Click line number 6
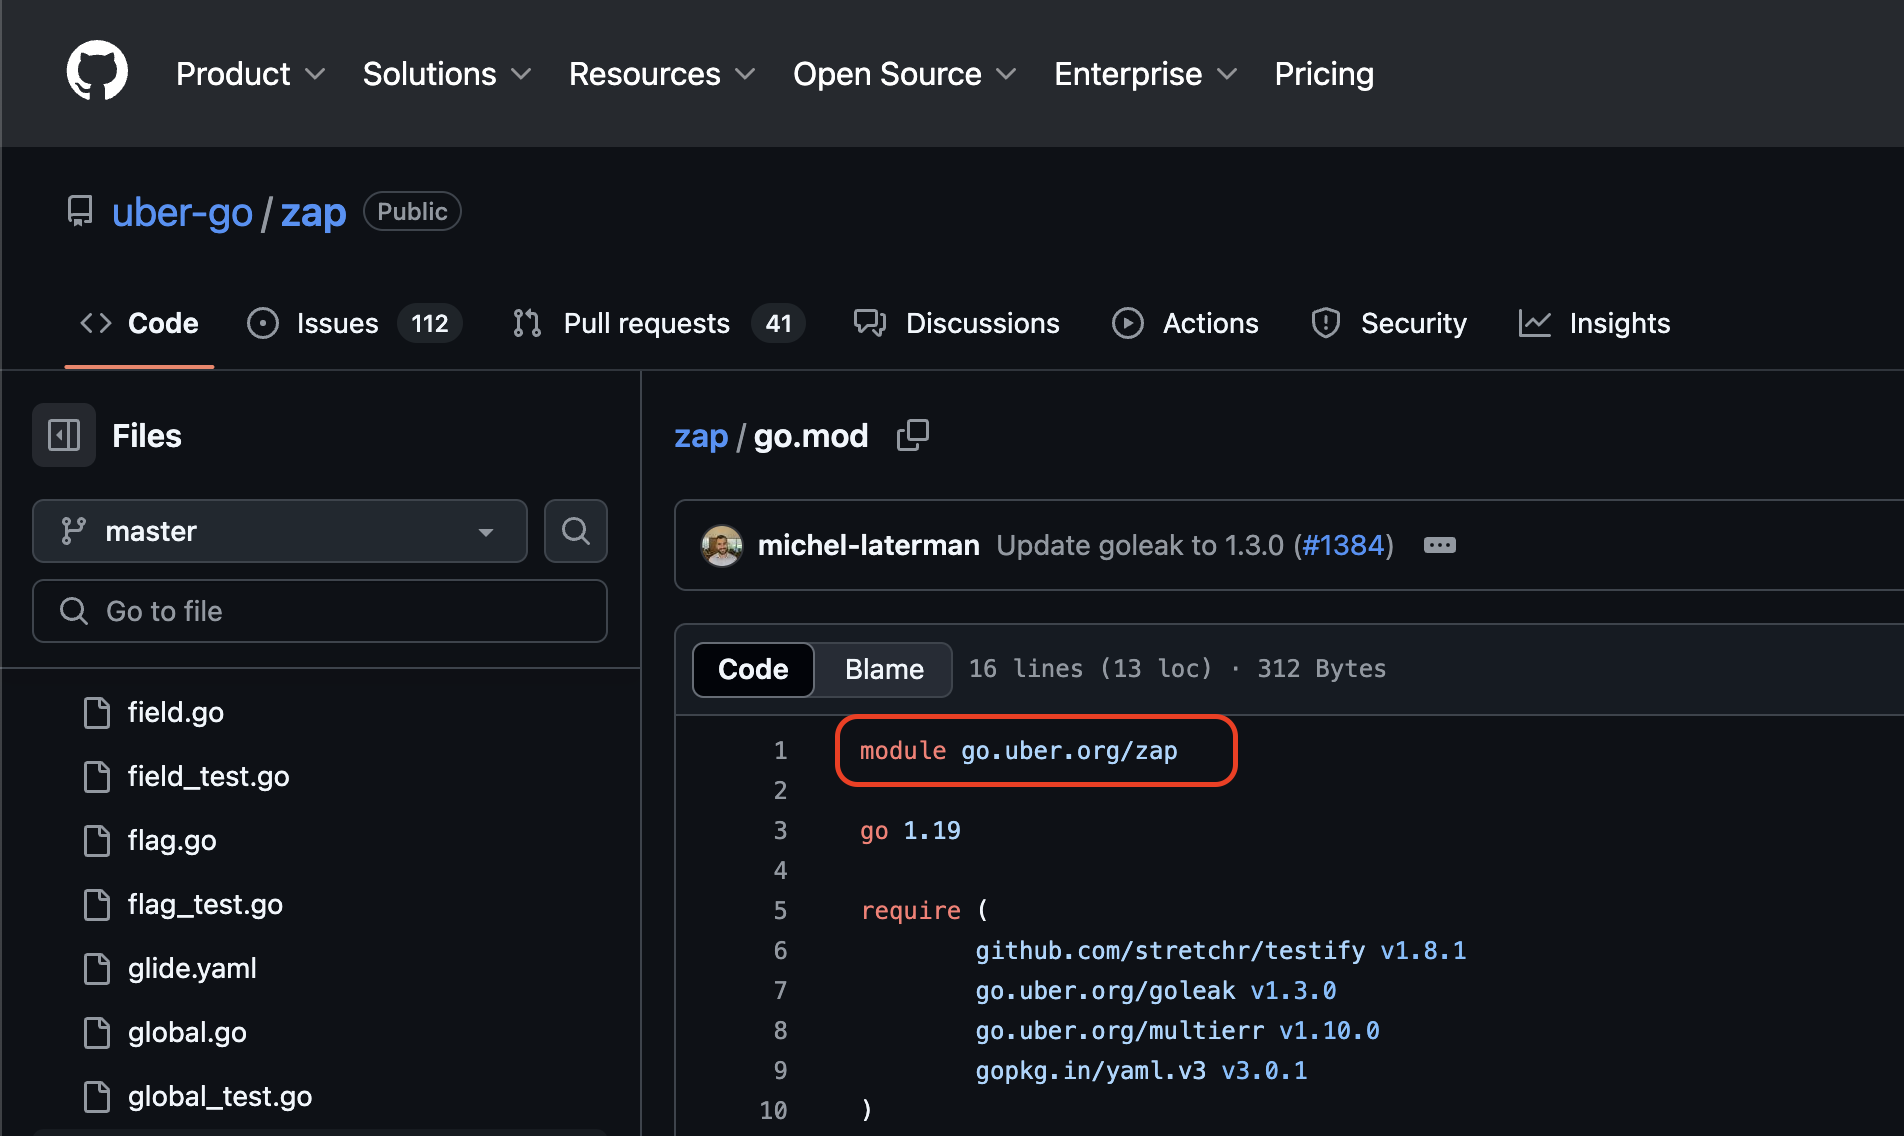This screenshot has width=1904, height=1136. click(780, 951)
